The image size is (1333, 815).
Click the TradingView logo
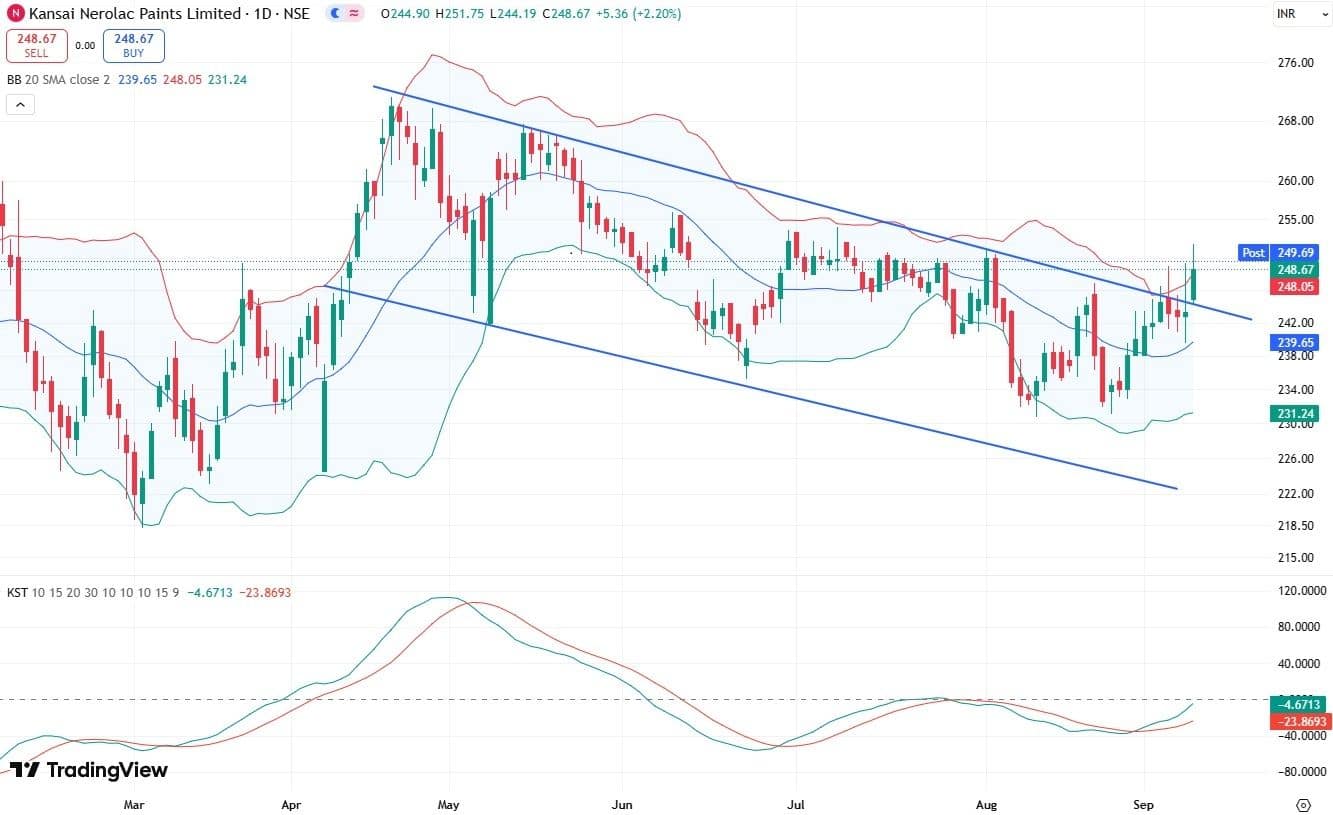click(89, 770)
